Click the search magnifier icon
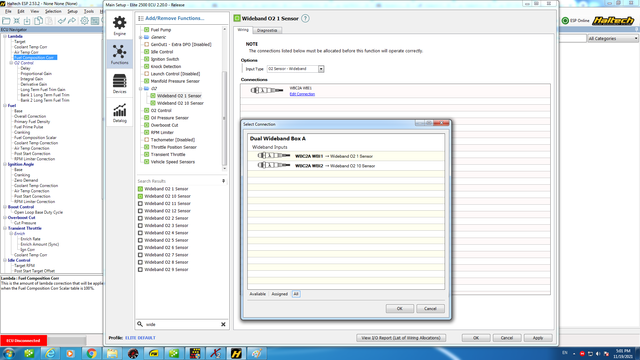Image resolution: width=640 pixels, height=360 pixels. coord(140,324)
